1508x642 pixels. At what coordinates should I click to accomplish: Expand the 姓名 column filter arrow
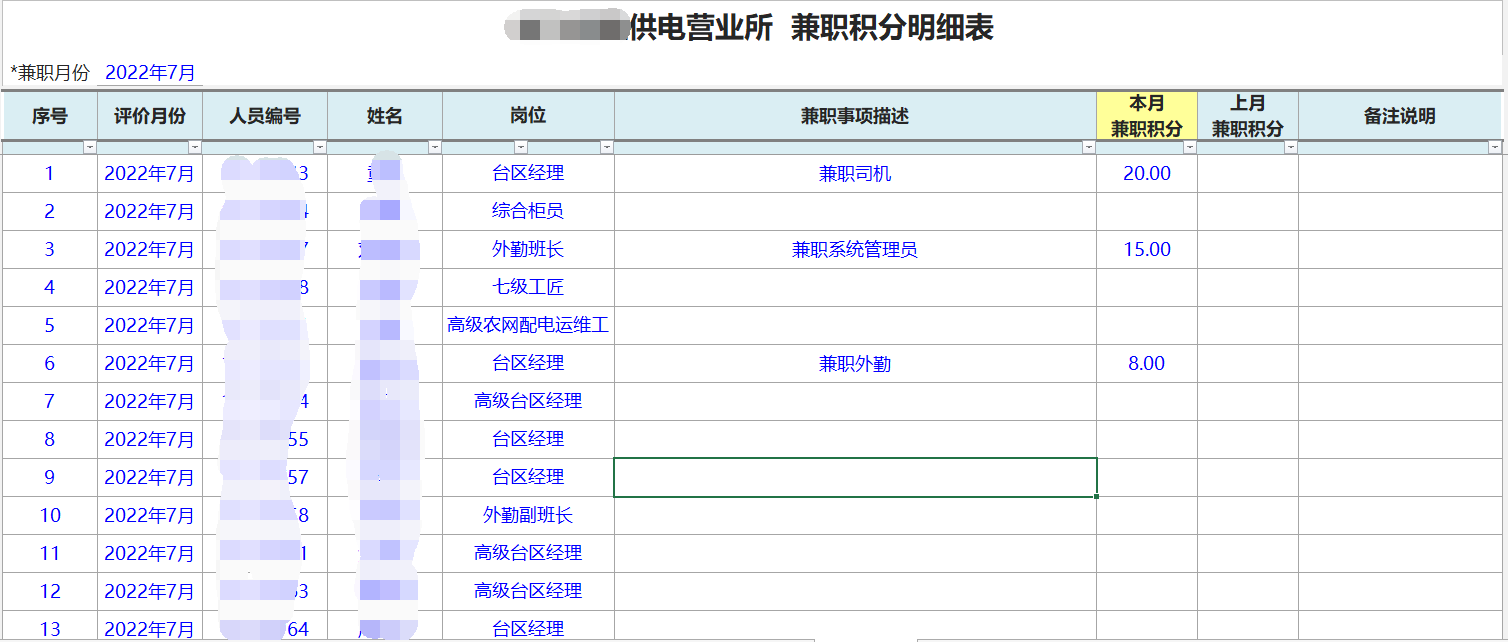(435, 147)
